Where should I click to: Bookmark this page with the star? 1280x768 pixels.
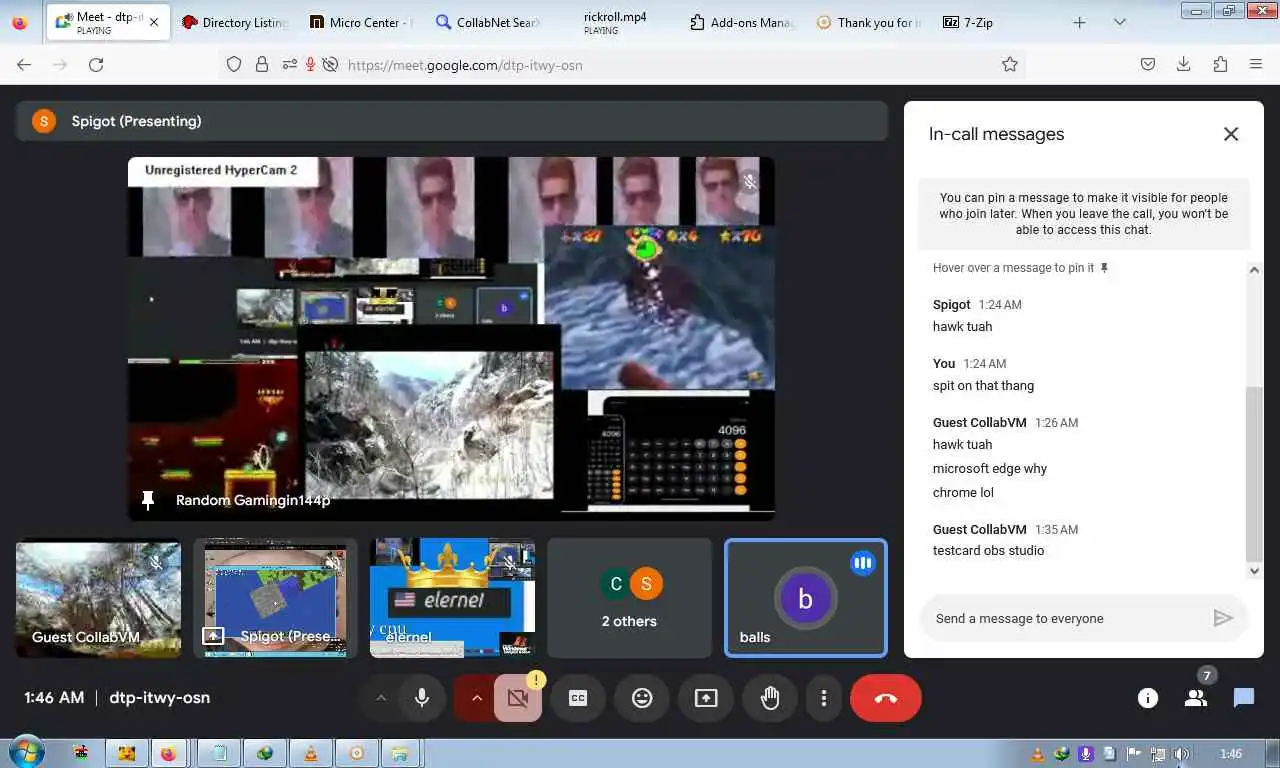[x=1010, y=64]
